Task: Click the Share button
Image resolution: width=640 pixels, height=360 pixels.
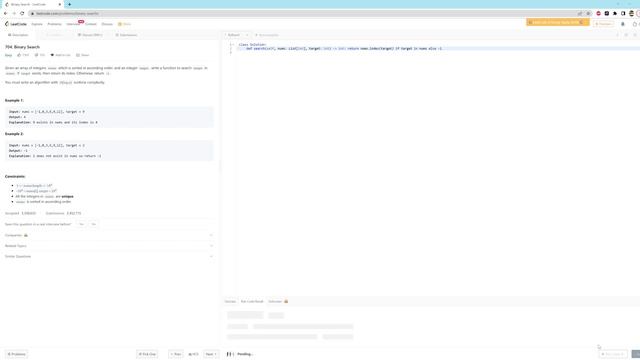Action: tap(82, 55)
